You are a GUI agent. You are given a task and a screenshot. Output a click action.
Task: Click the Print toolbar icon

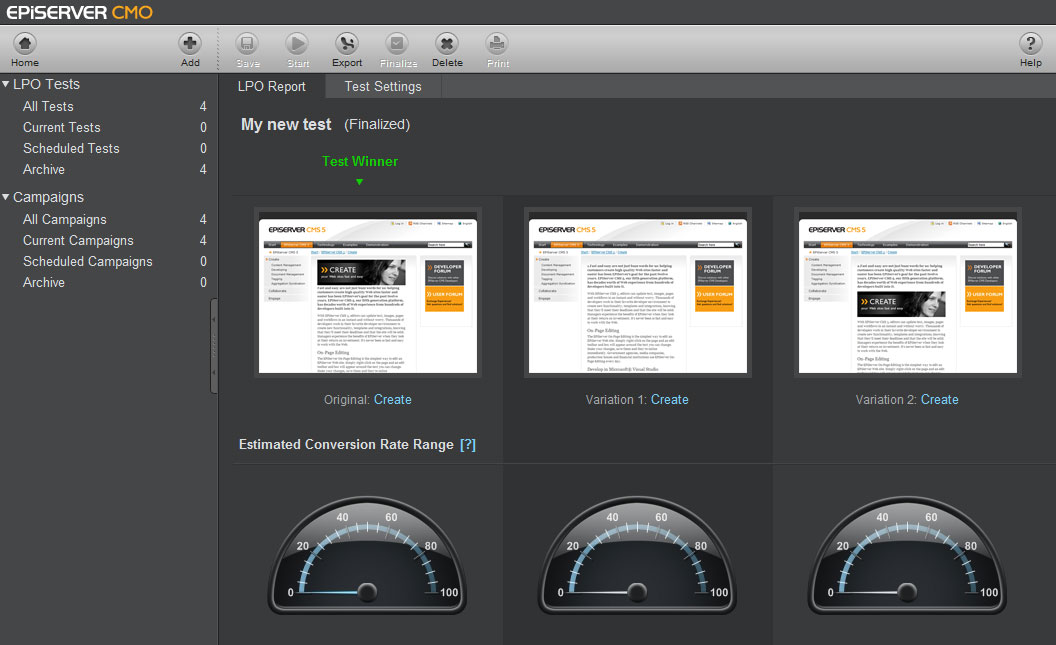[x=497, y=45]
